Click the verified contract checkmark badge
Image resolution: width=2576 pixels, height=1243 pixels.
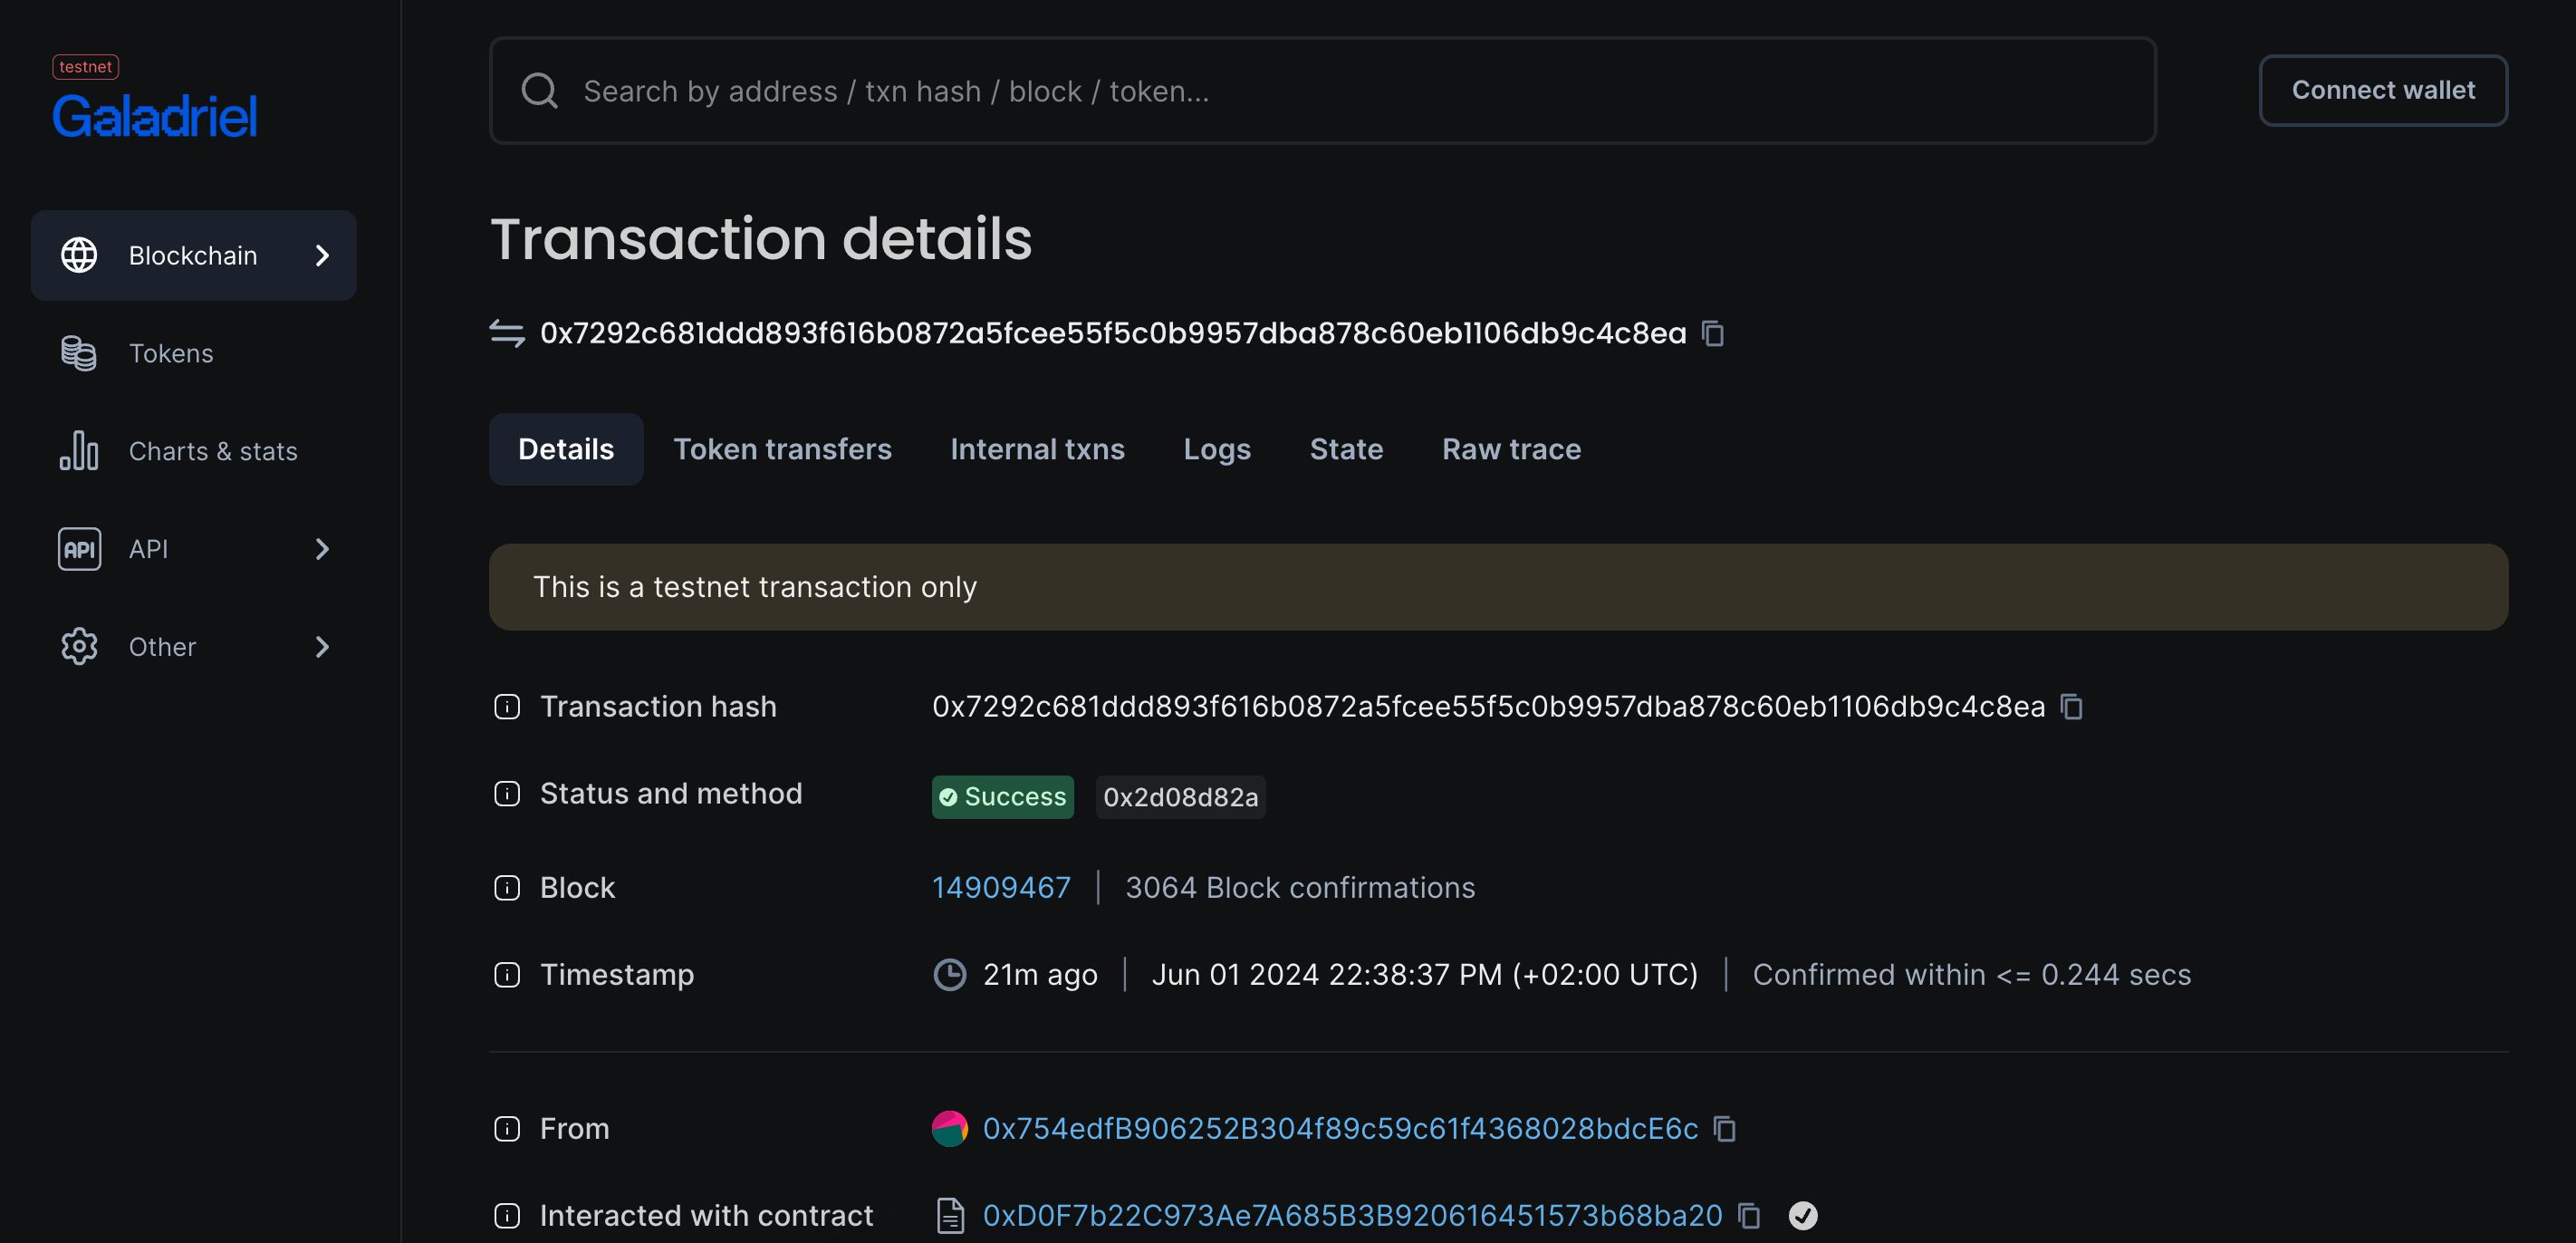(x=1803, y=1216)
